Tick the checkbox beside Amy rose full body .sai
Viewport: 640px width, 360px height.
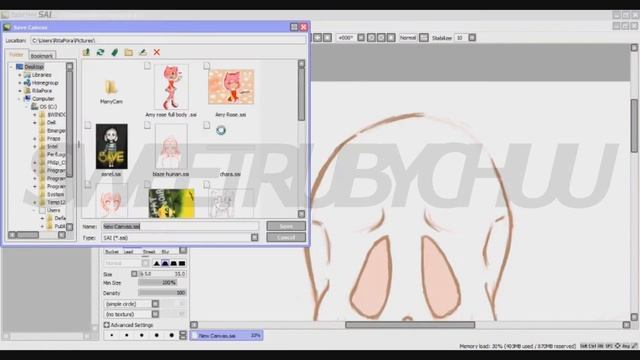147,66
